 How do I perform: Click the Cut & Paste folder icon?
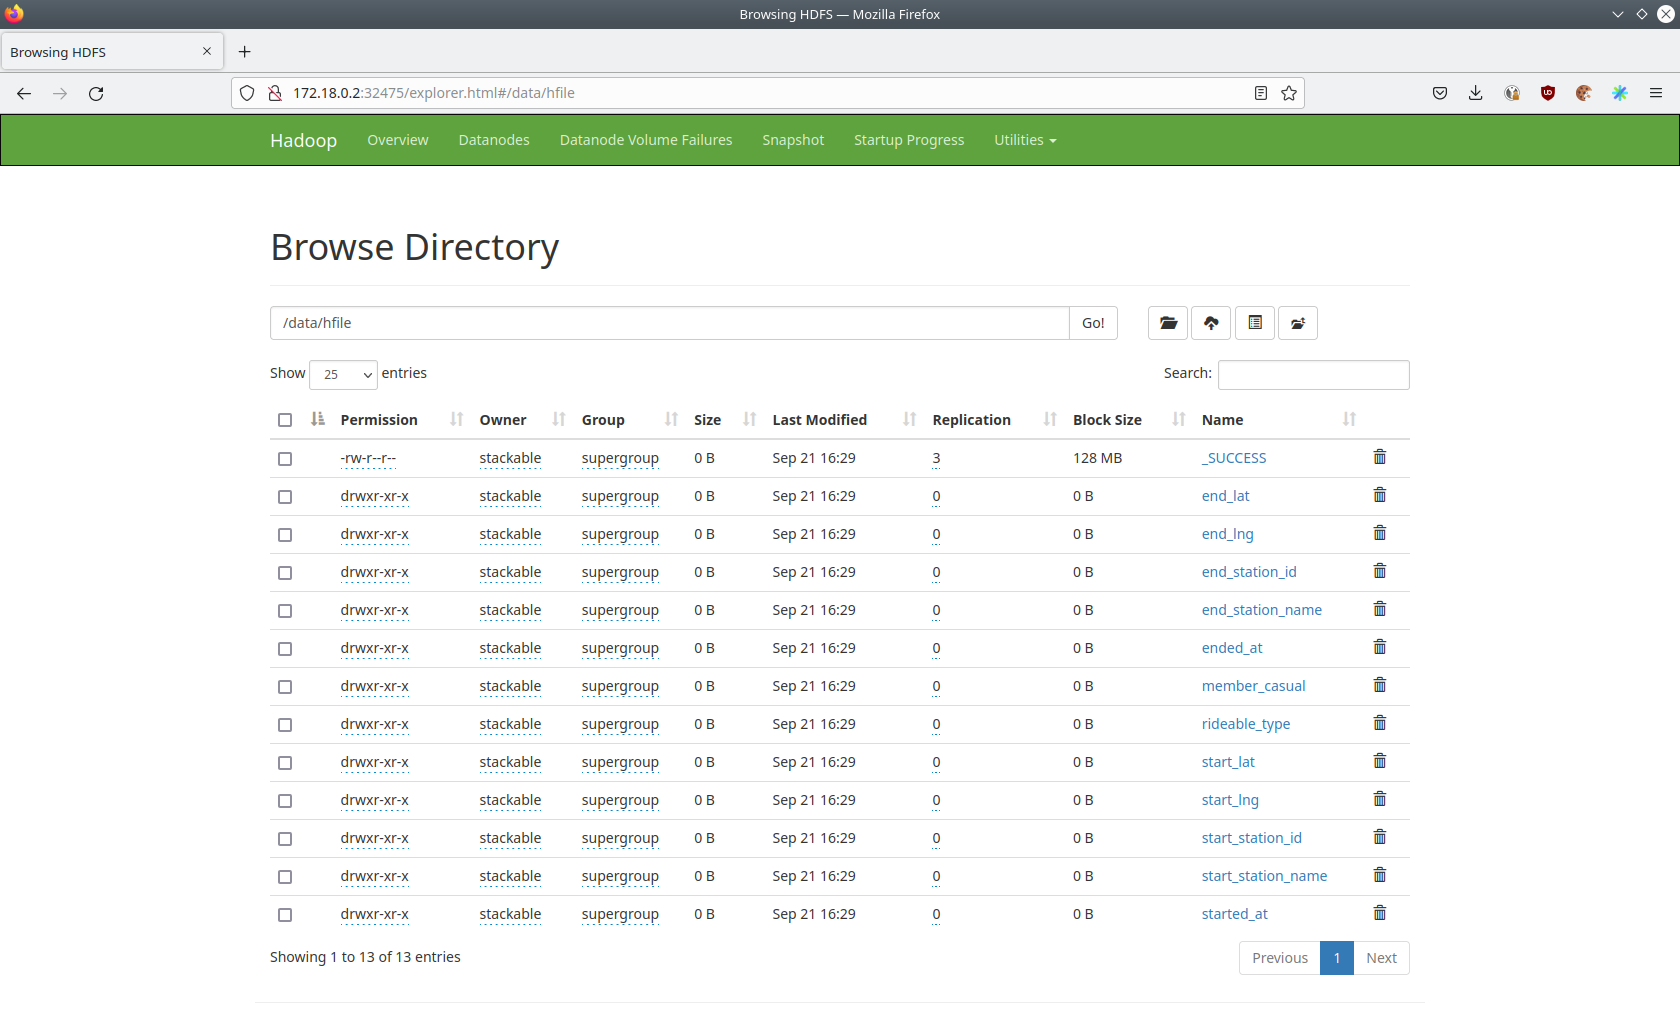(1298, 323)
